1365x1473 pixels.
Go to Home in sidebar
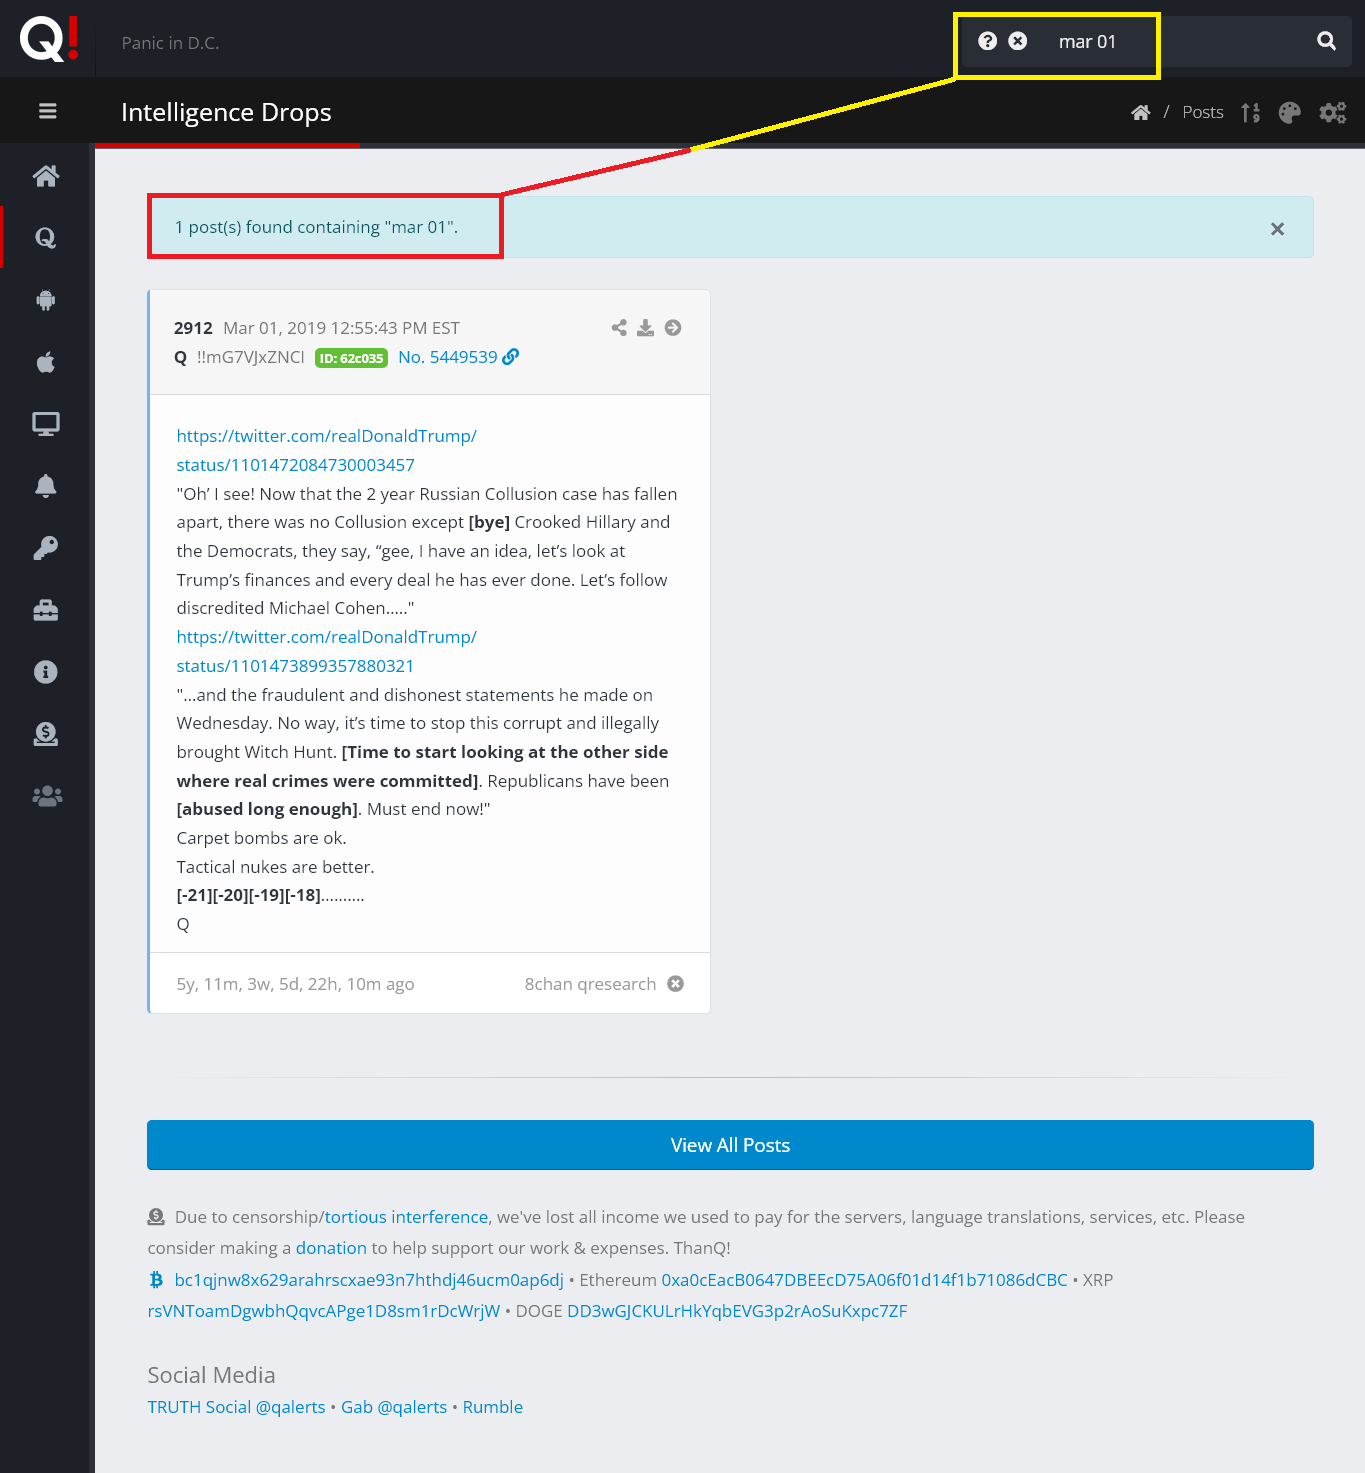[46, 176]
